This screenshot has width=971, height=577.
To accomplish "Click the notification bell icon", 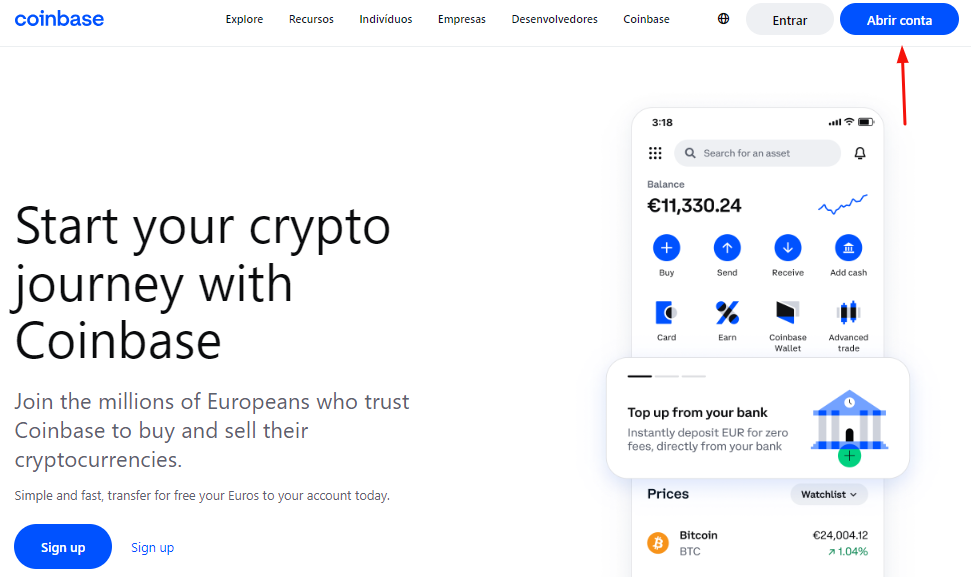I will coord(860,153).
